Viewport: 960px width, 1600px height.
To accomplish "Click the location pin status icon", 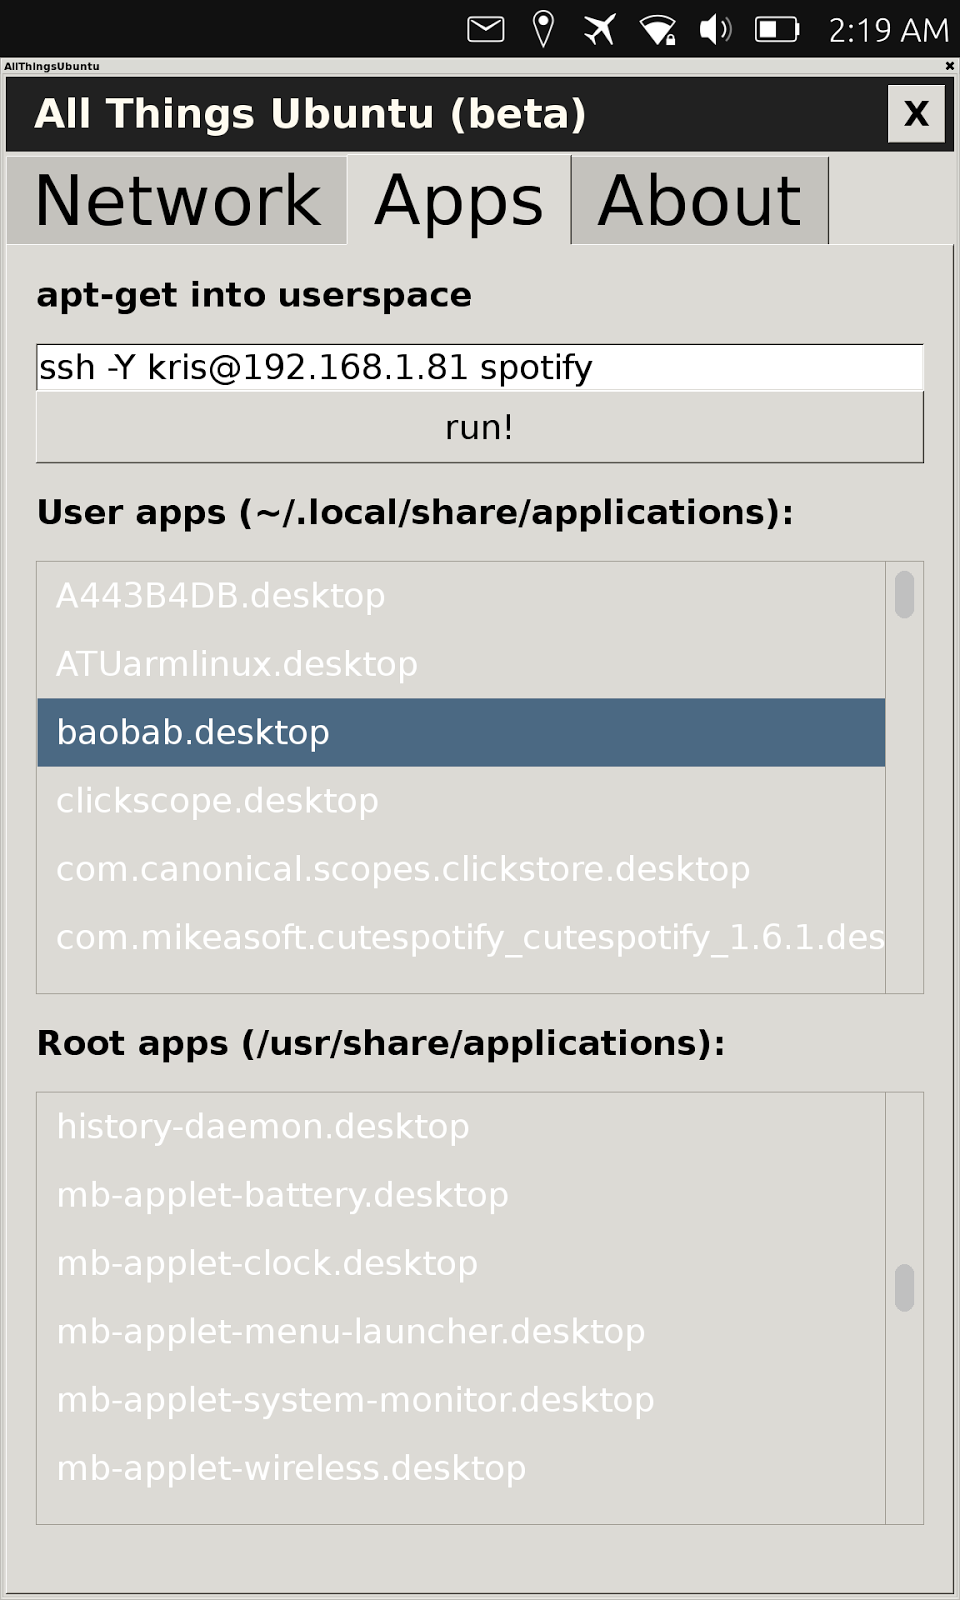I will click(543, 29).
